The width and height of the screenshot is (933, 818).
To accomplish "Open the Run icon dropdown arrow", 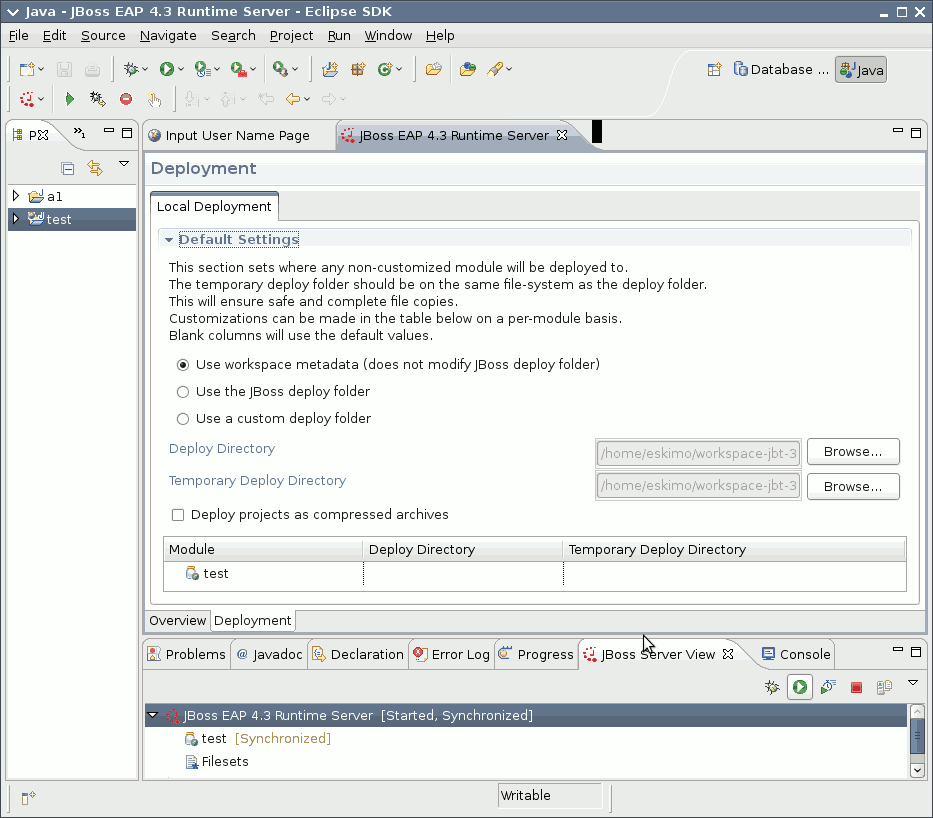I will click(x=181, y=70).
